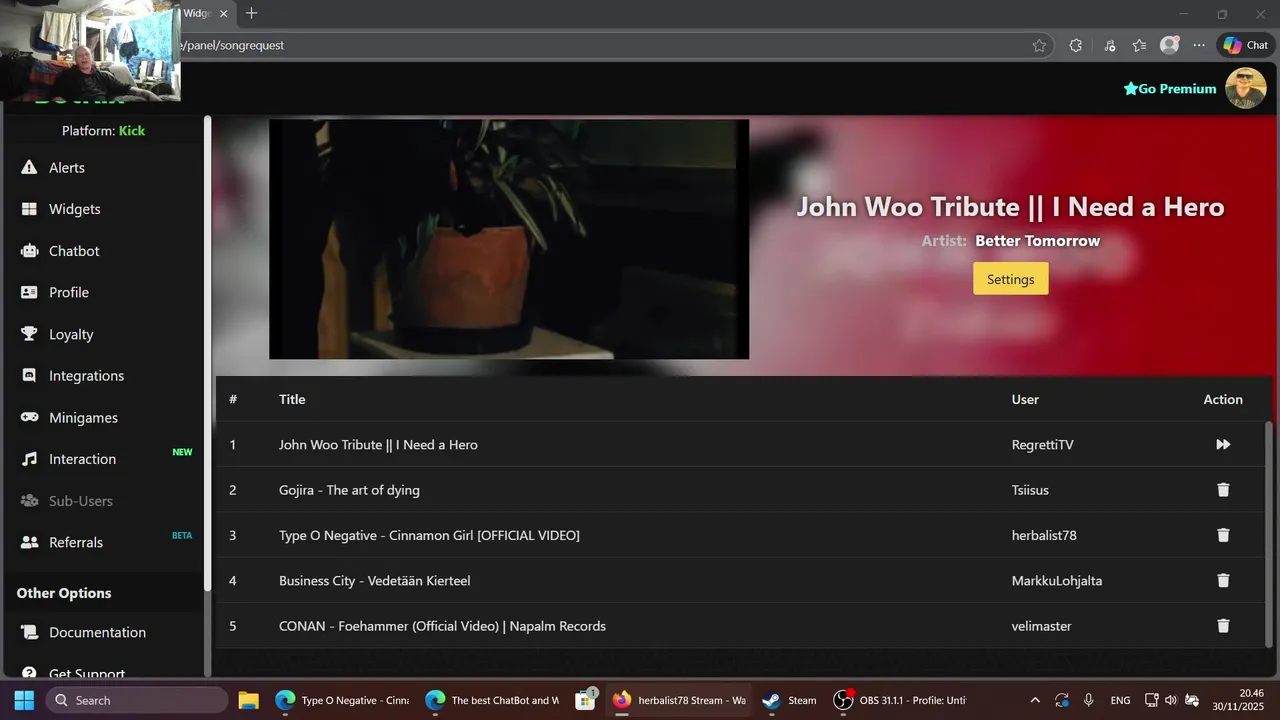Open File Explorer from the taskbar
1280x720 pixels.
coord(248,700)
